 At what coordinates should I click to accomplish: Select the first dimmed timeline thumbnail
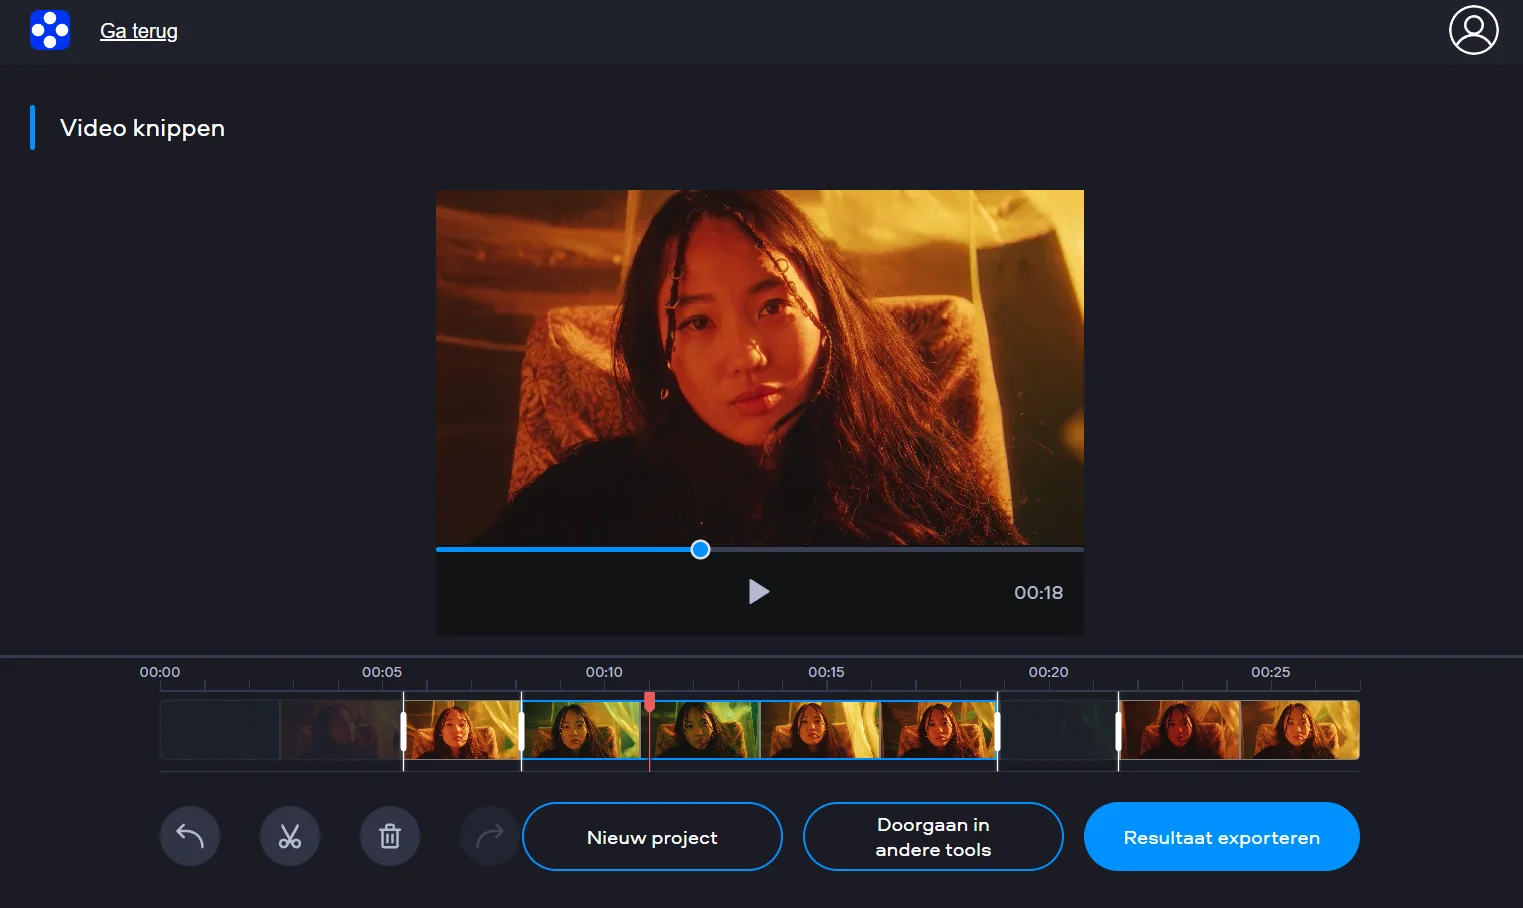(x=220, y=730)
